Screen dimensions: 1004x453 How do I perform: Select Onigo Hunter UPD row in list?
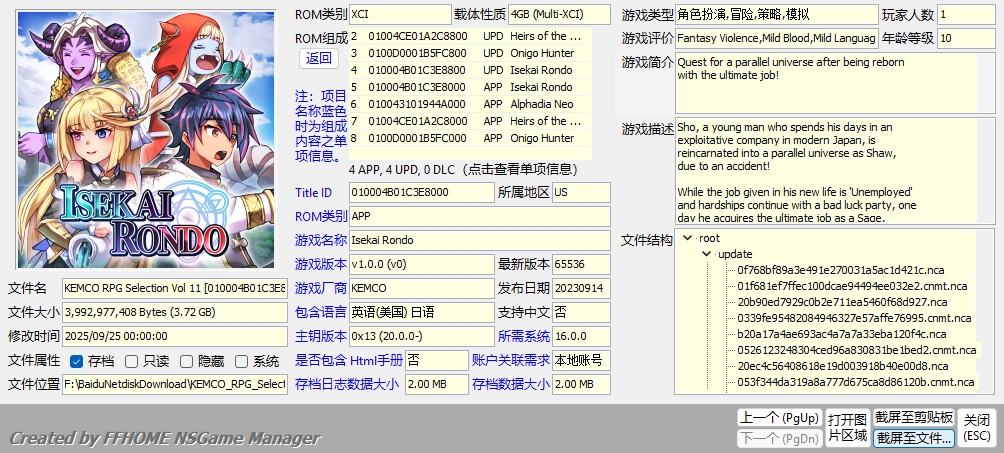[x=470, y=53]
